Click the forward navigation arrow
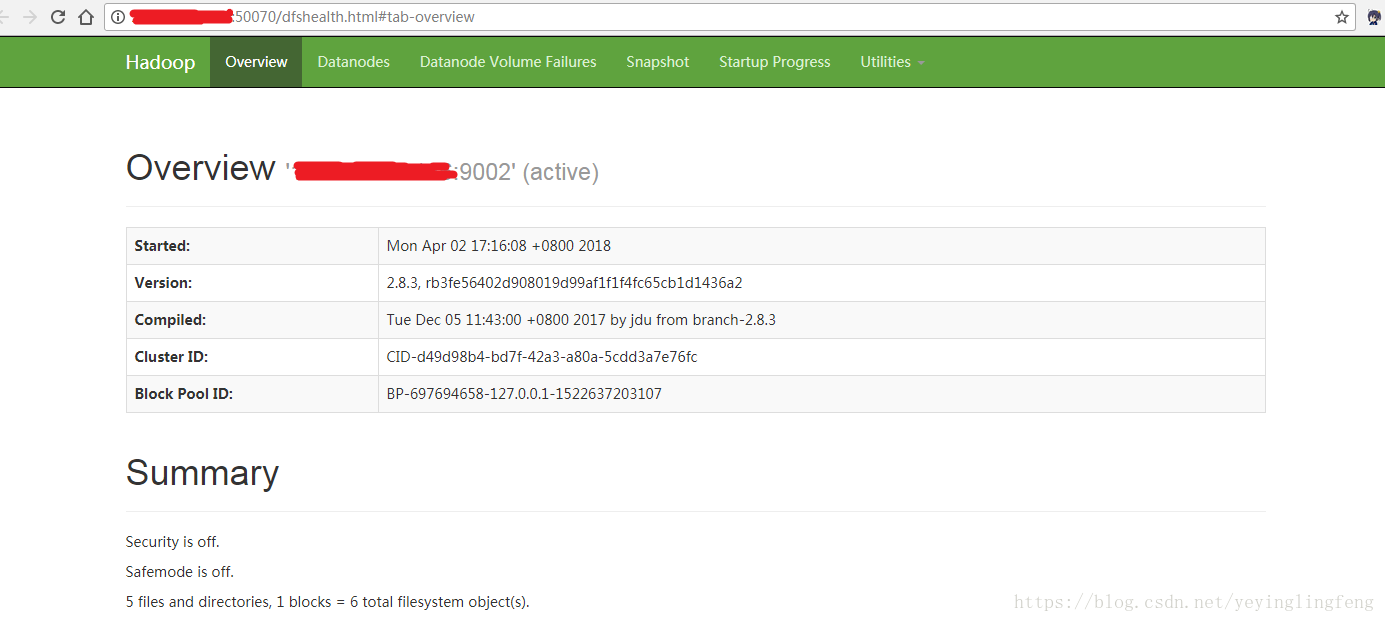 30,17
